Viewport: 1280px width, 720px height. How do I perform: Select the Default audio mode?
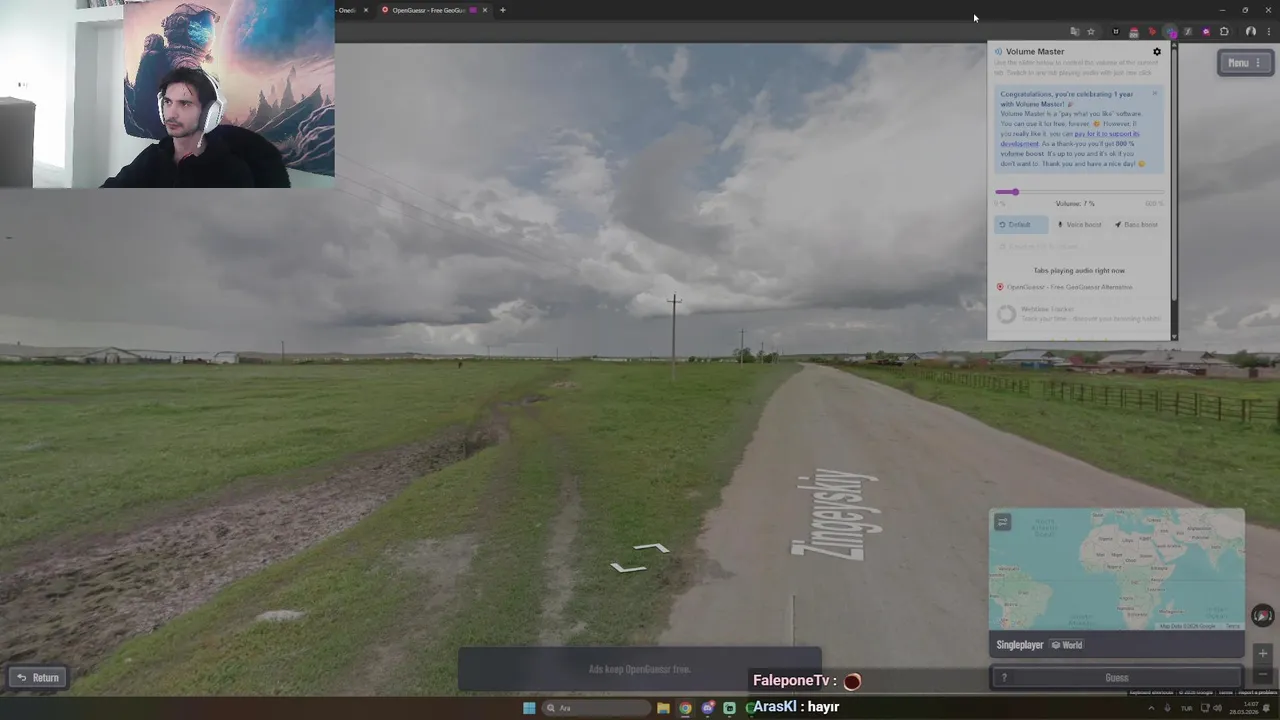tap(1020, 225)
